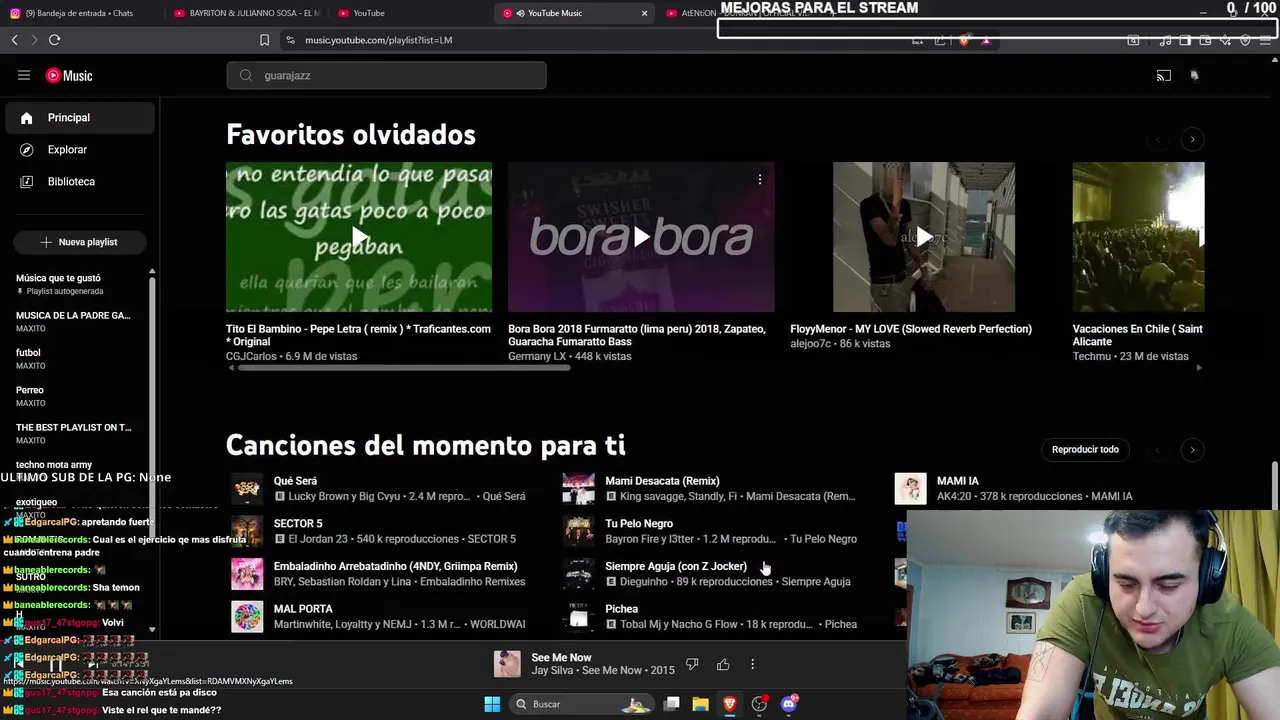The width and height of the screenshot is (1280, 720).
Task: Close the YouTube Music tab
Action: pos(644,13)
